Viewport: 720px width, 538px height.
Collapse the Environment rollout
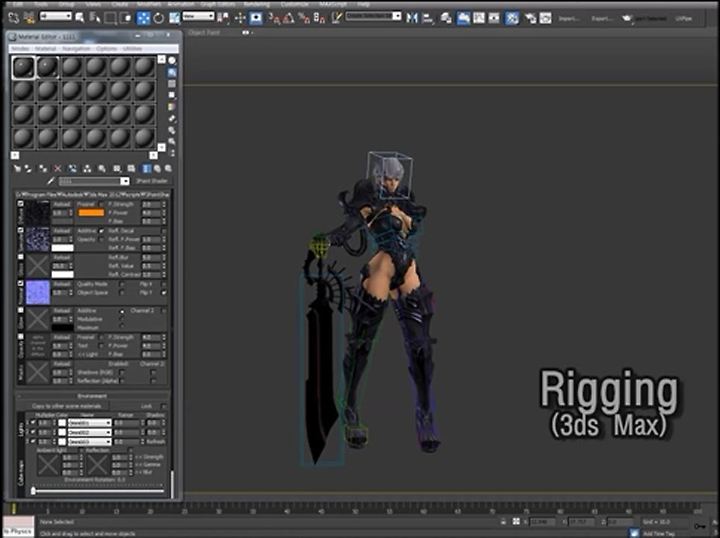pyautogui.click(x=93, y=396)
